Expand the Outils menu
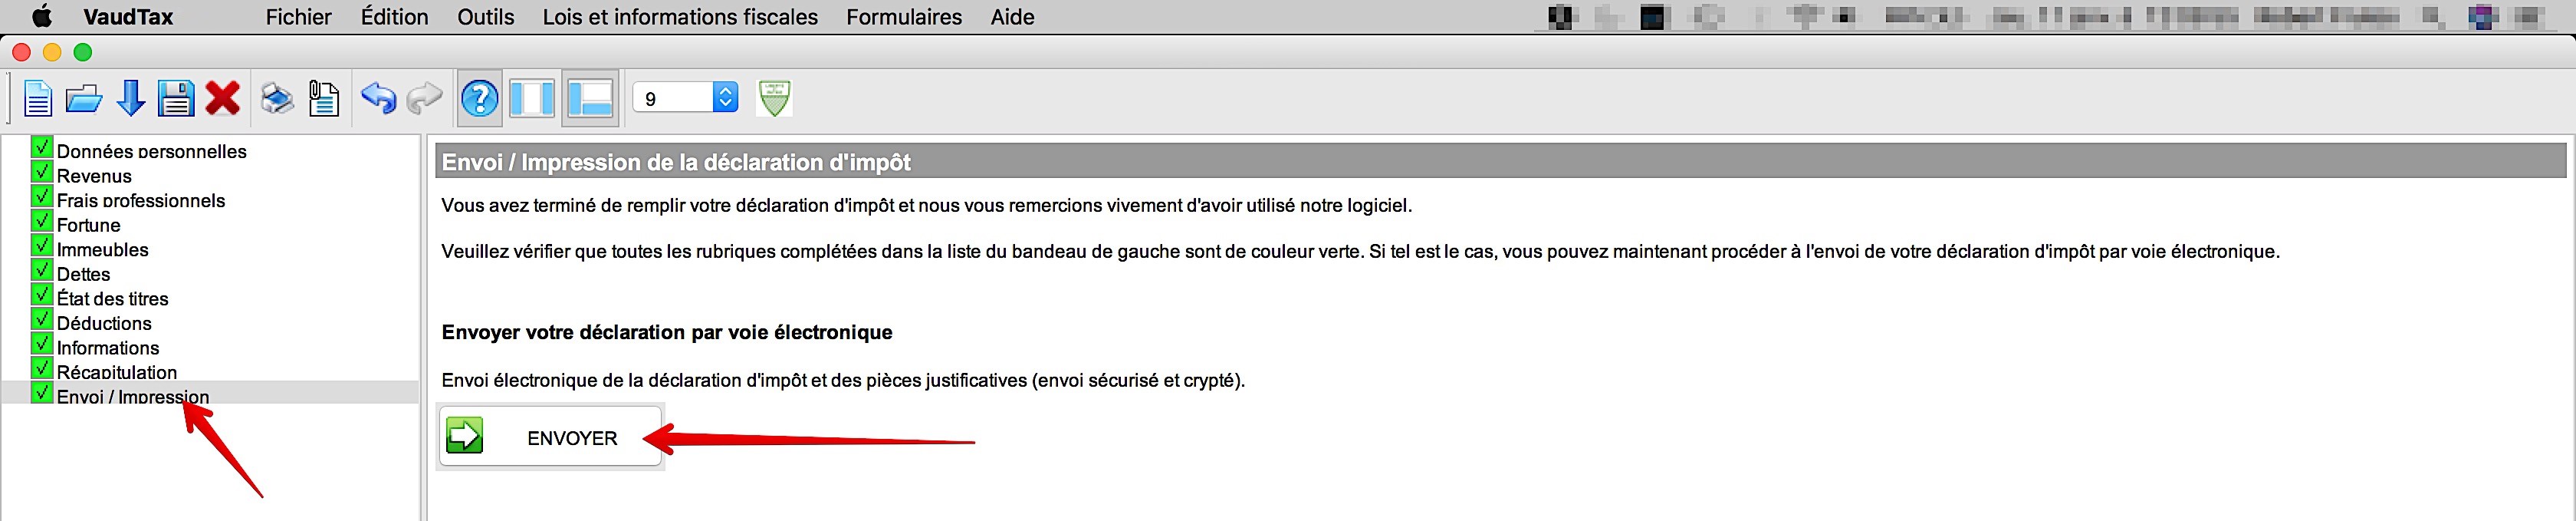This screenshot has width=2576, height=521. (x=486, y=17)
